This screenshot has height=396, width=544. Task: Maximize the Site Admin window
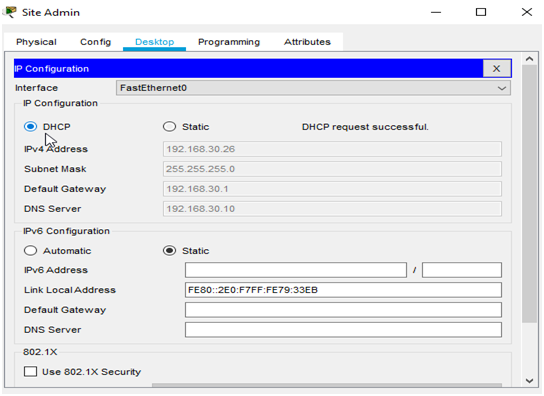point(481,12)
